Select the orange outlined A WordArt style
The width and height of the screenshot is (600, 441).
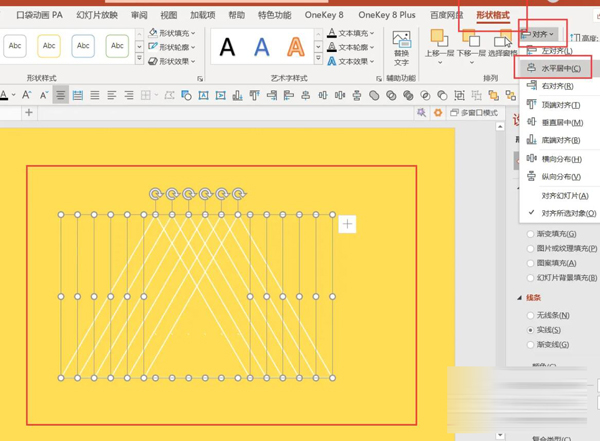[296, 47]
